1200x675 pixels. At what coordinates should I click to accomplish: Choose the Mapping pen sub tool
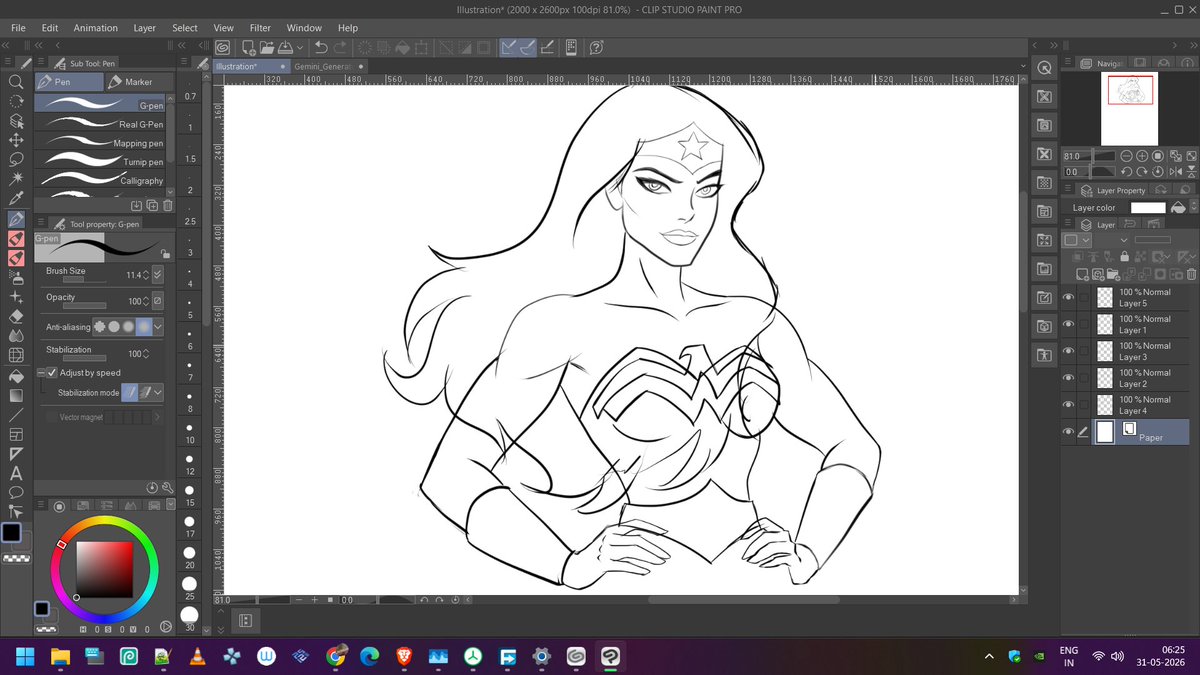[100, 142]
